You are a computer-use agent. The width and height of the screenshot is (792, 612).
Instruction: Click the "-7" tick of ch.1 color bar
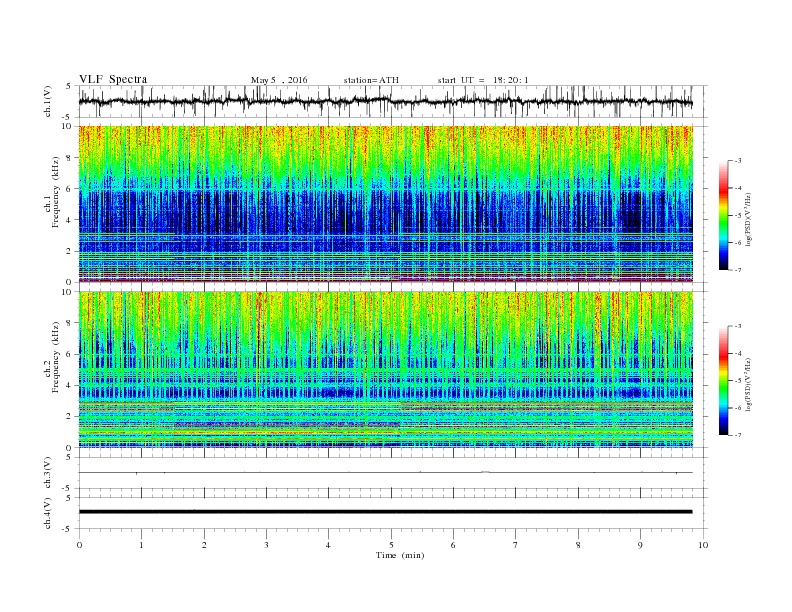[738, 270]
